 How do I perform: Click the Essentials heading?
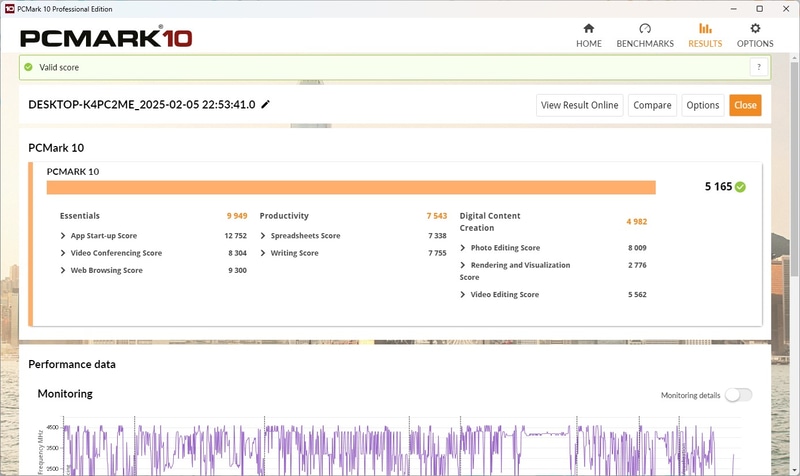(80, 216)
